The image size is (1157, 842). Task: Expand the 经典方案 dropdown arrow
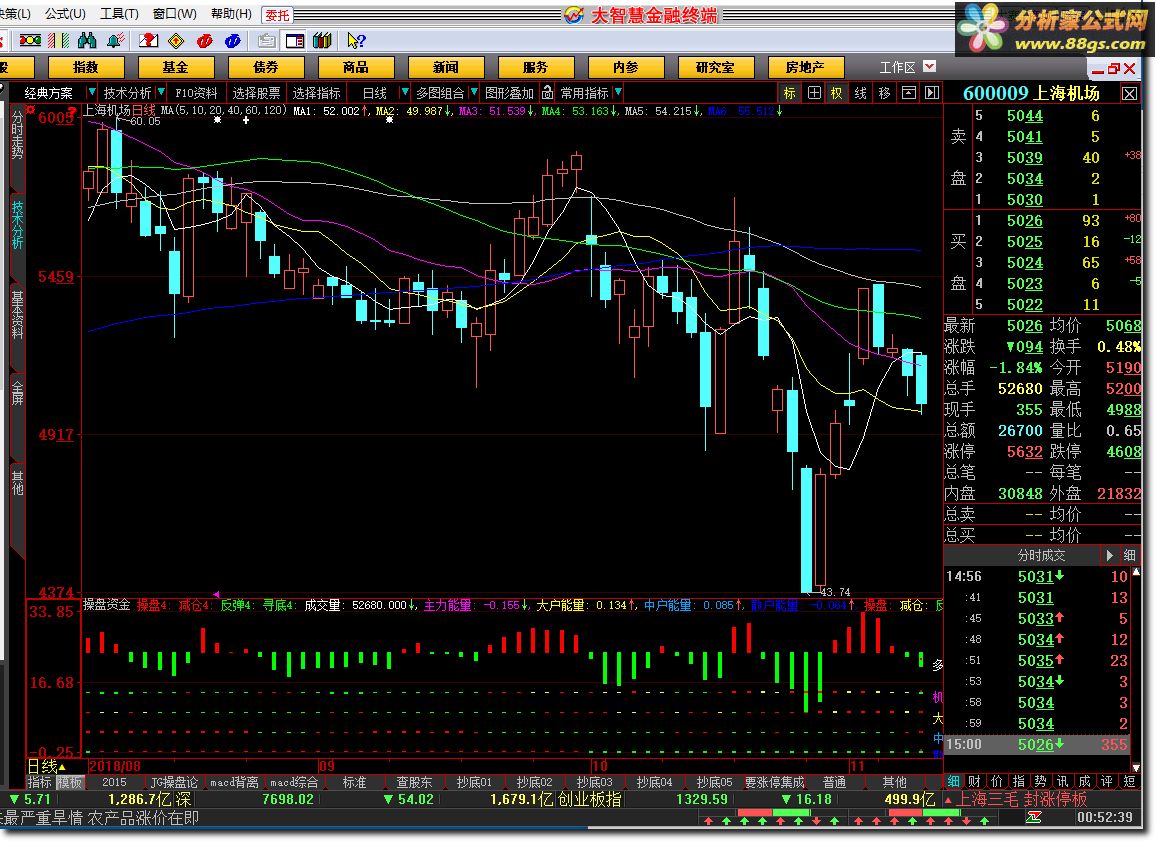tap(91, 92)
